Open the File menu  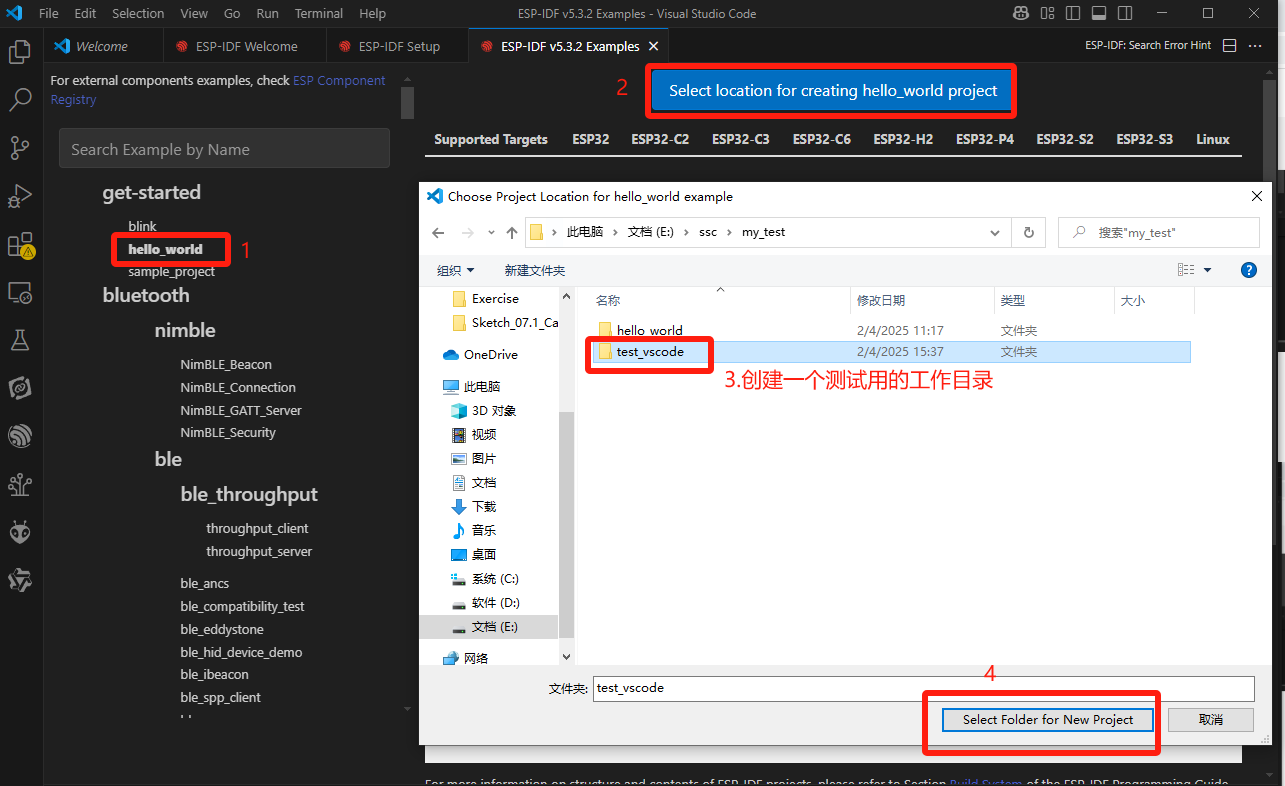48,13
